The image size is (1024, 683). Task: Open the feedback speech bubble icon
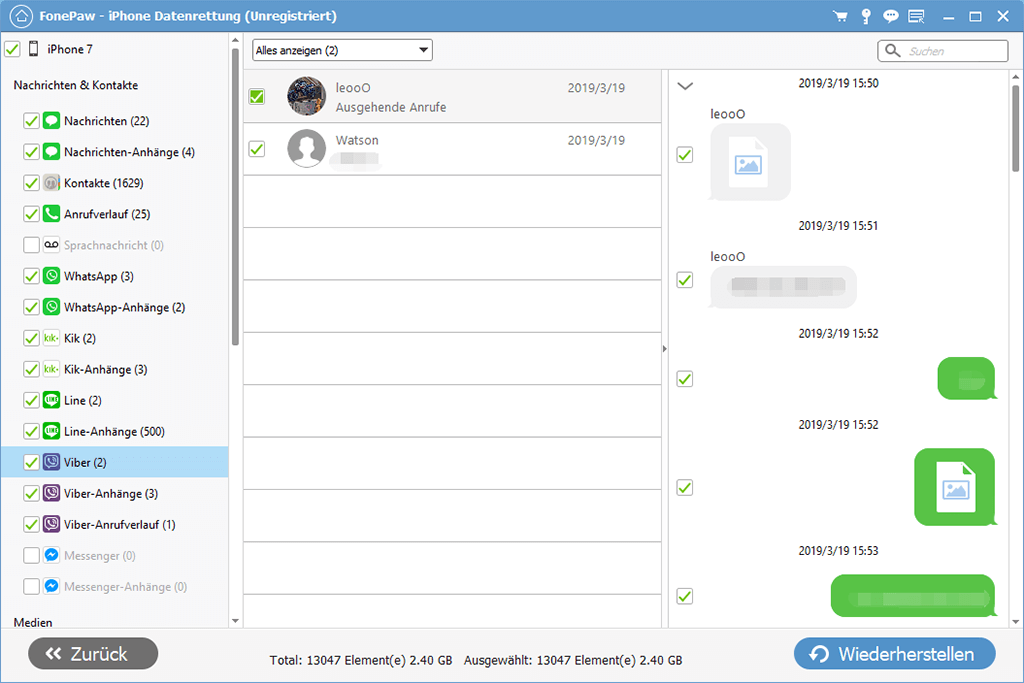pyautogui.click(x=890, y=16)
